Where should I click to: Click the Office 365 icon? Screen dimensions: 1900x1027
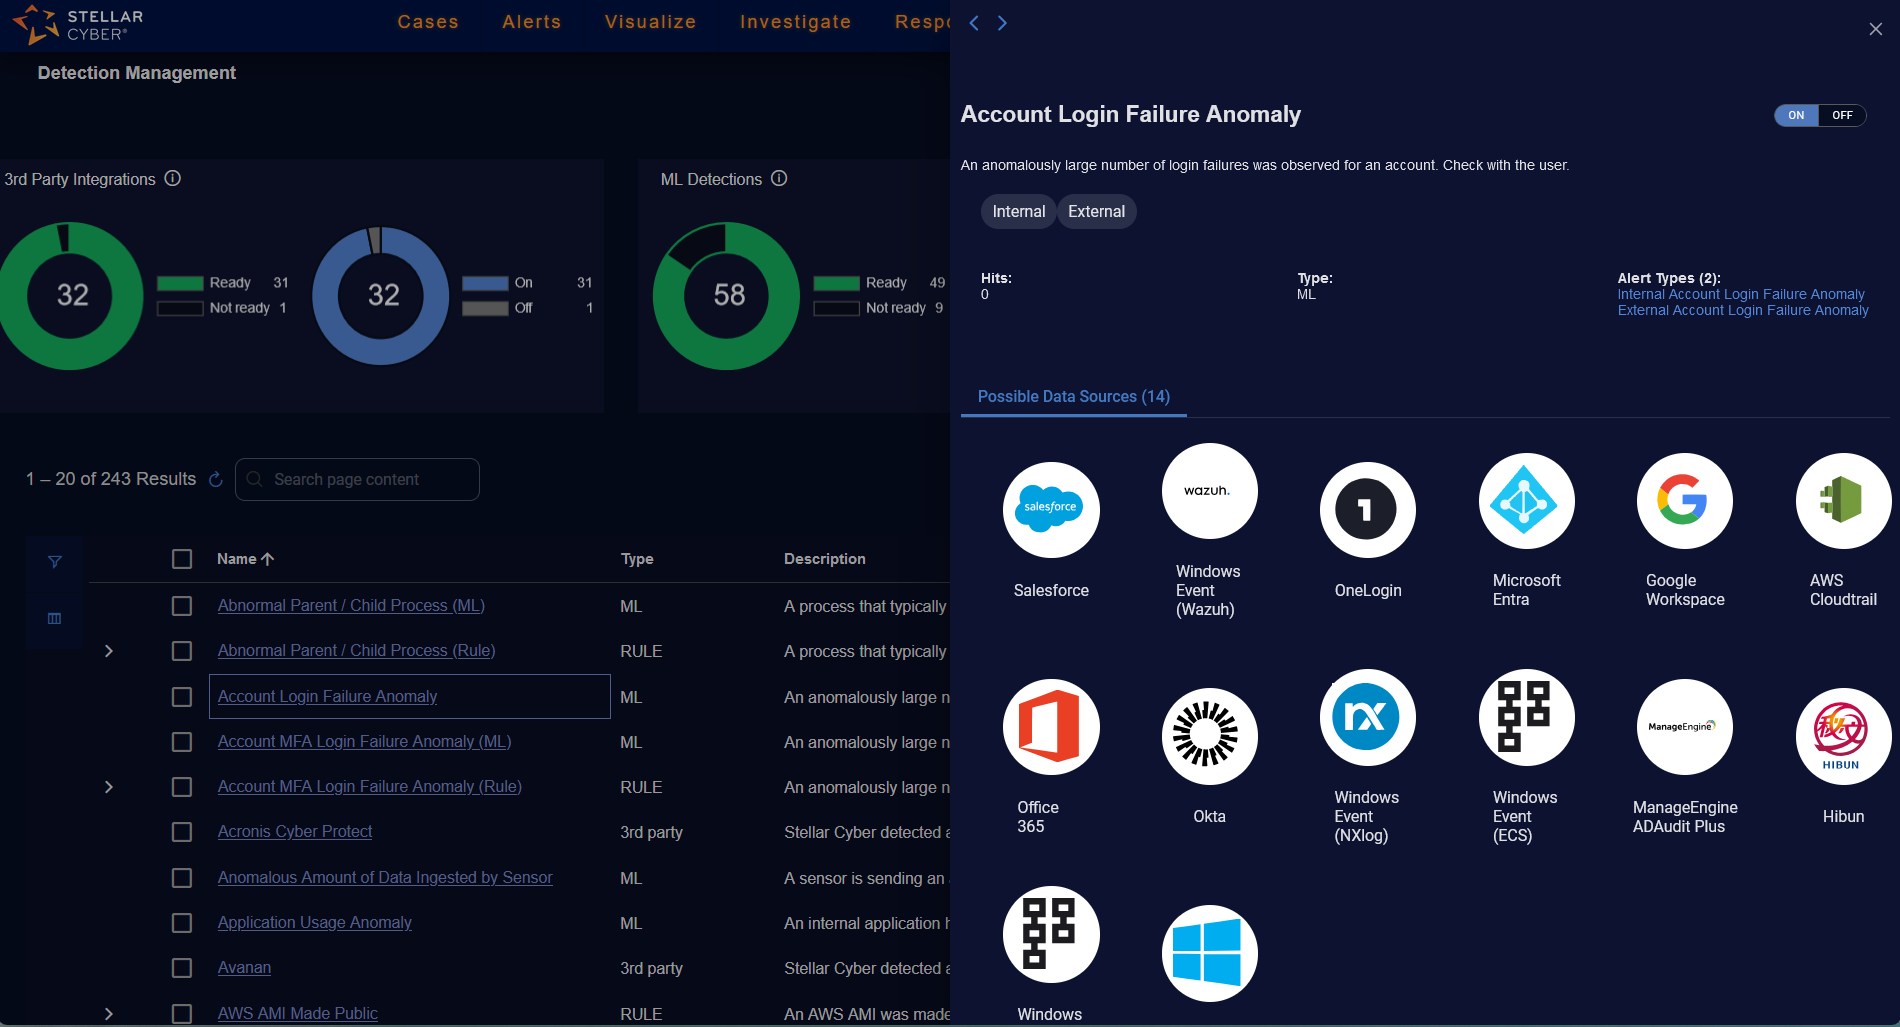(x=1050, y=727)
